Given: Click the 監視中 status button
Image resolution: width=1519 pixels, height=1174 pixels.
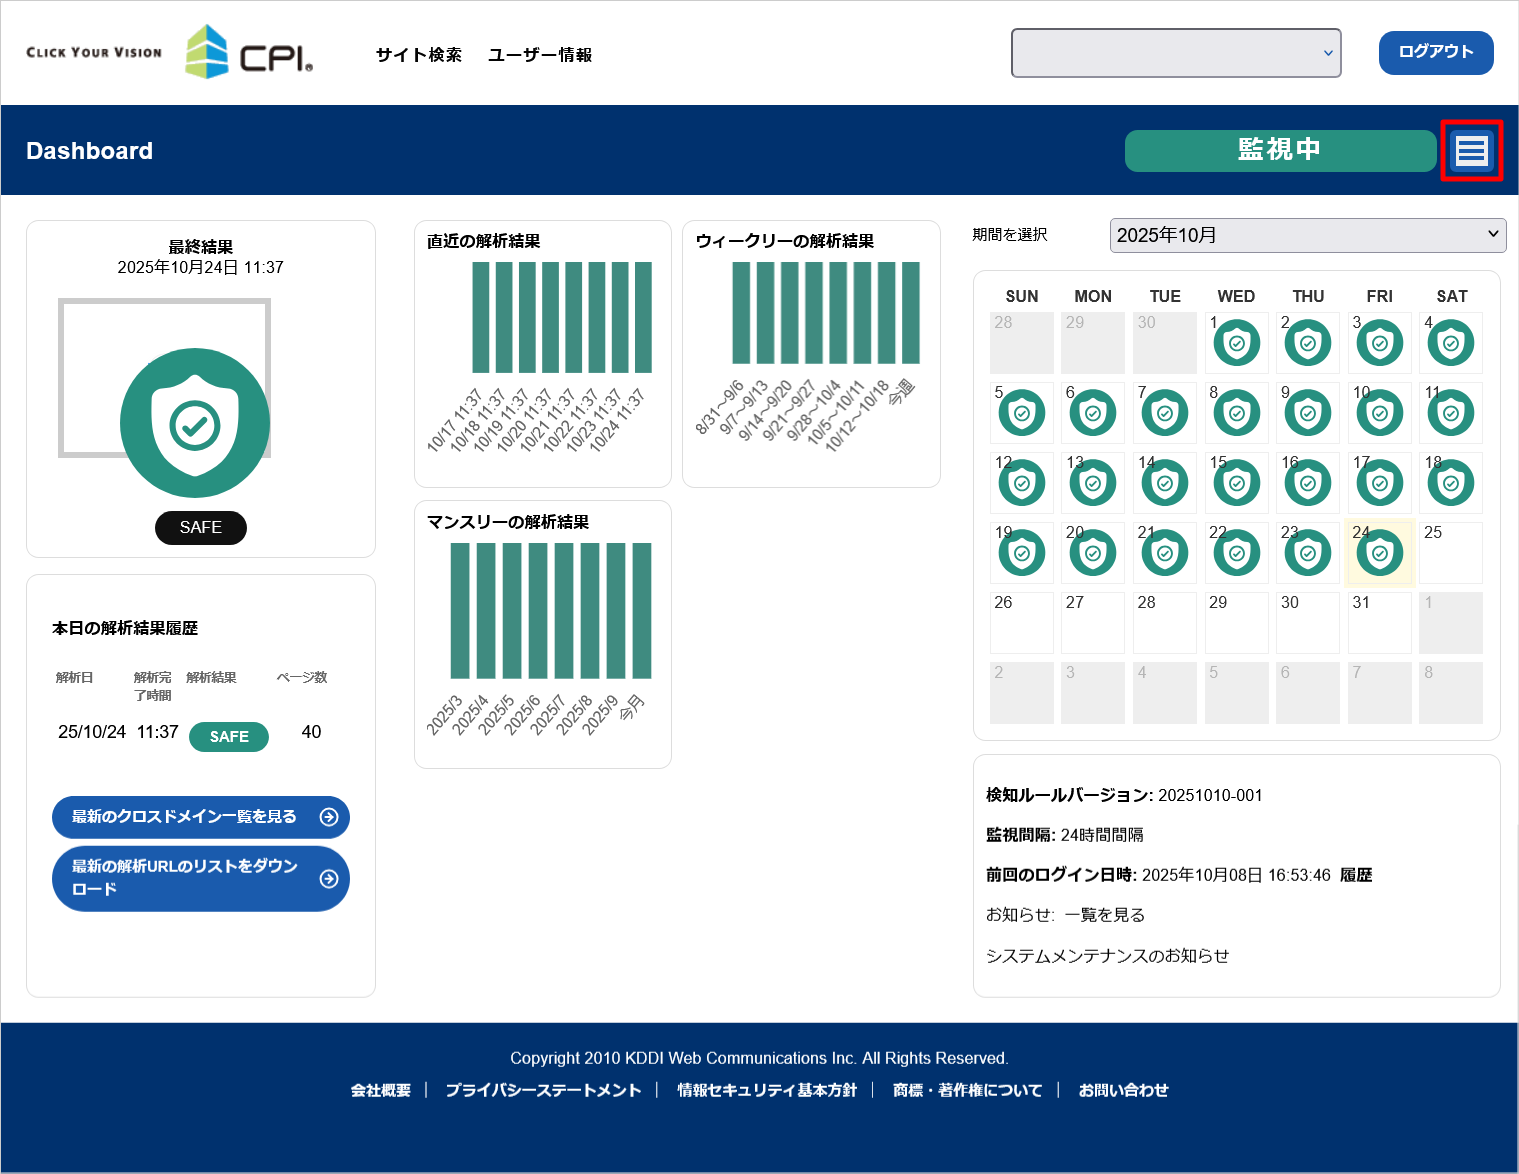Looking at the screenshot, I should click(x=1279, y=150).
